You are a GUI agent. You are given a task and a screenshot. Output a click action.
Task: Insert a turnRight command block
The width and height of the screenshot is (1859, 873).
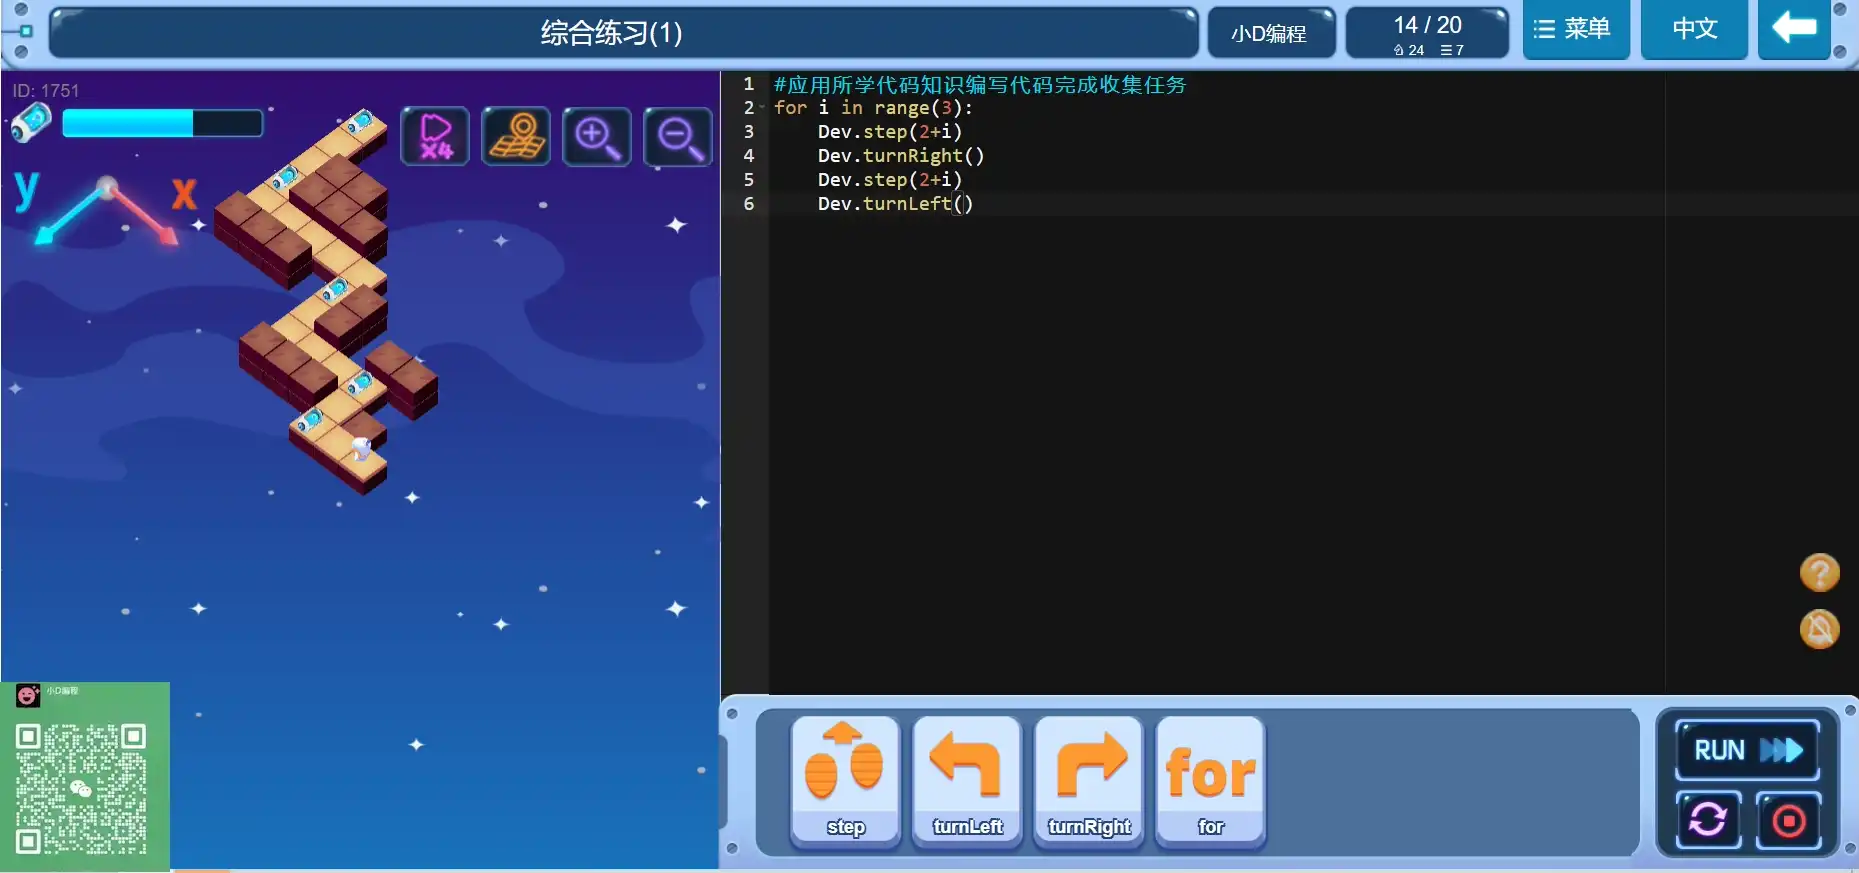coord(1089,782)
